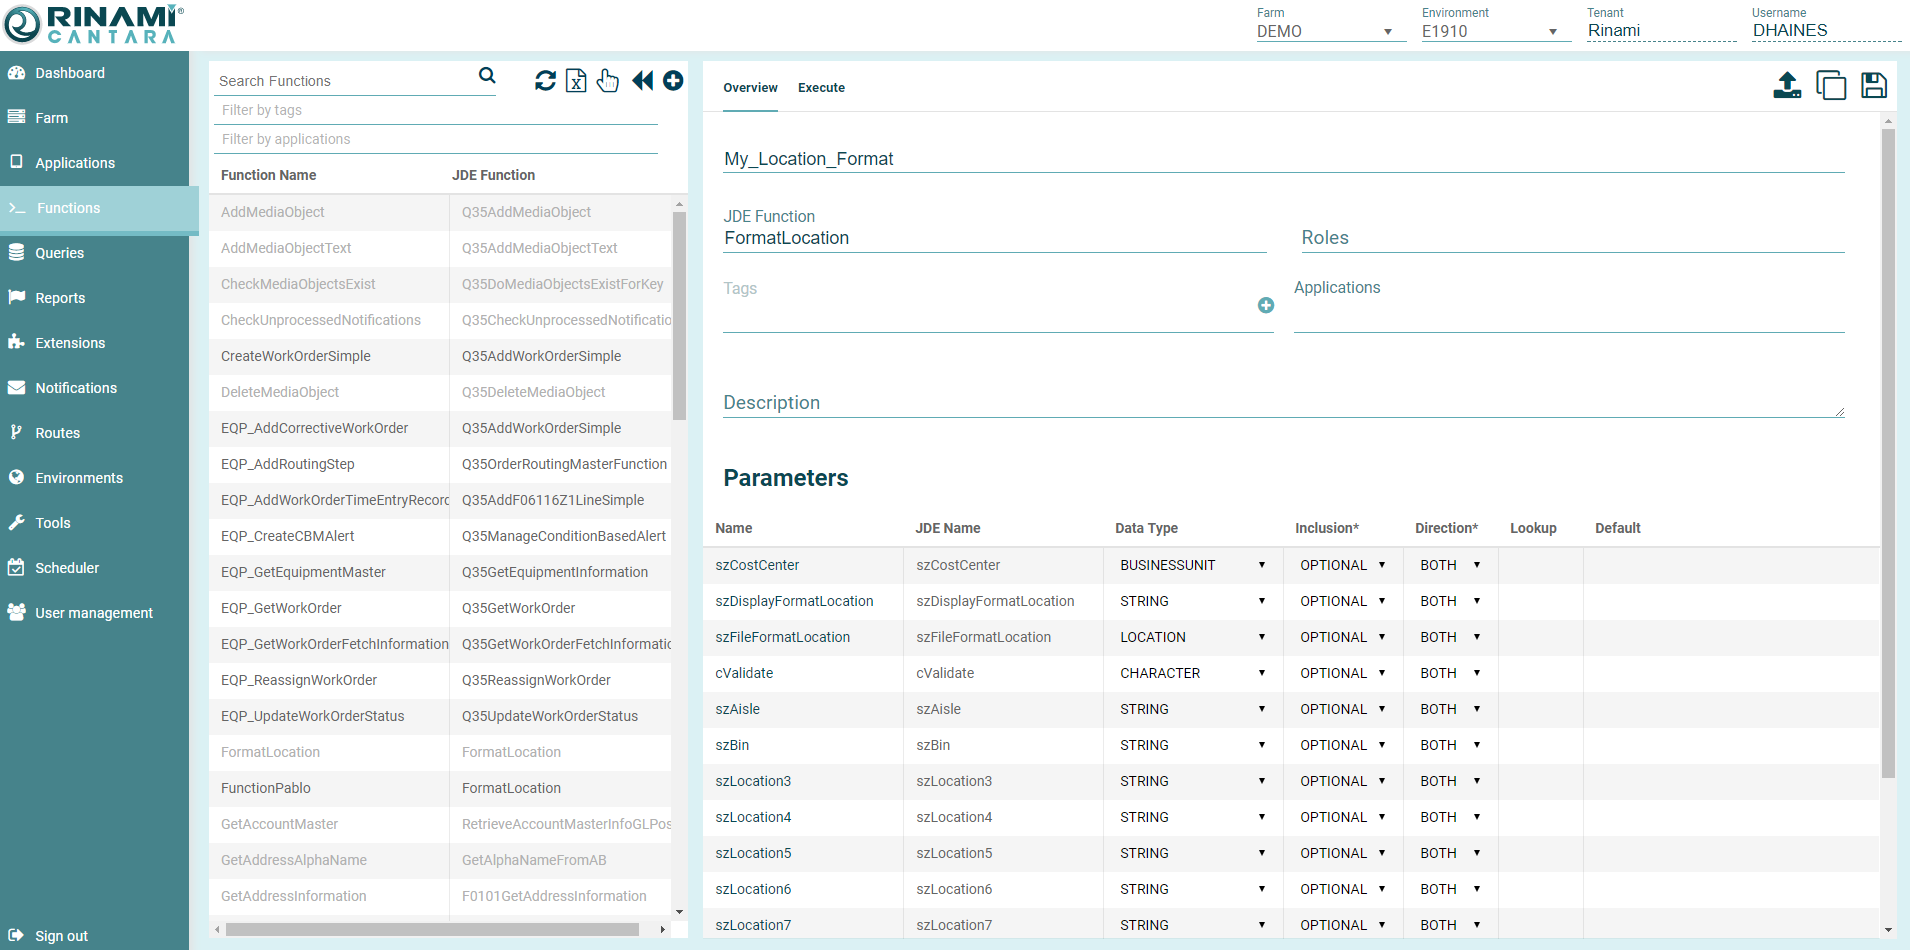Open the Environment E1910 dropdown
This screenshot has height=950, width=1910.
[x=1490, y=32]
